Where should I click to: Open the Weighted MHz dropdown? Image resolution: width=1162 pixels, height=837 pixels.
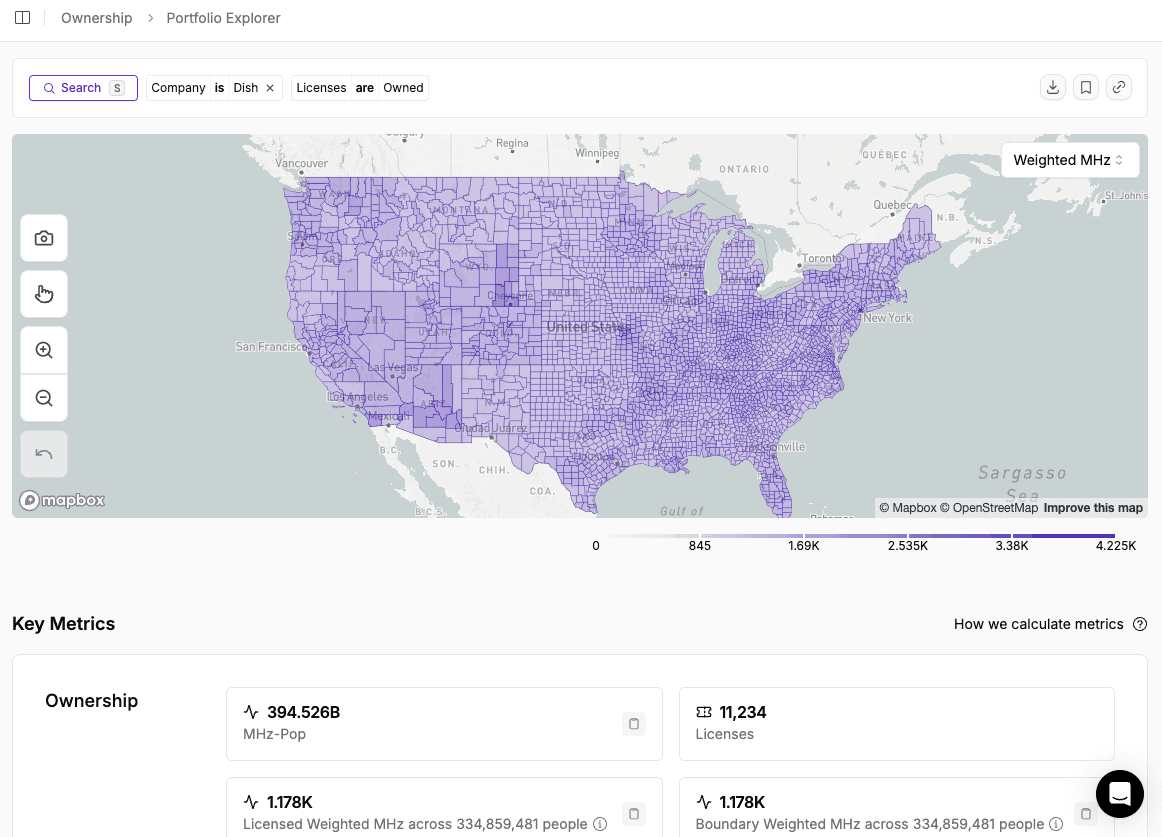coord(1069,160)
